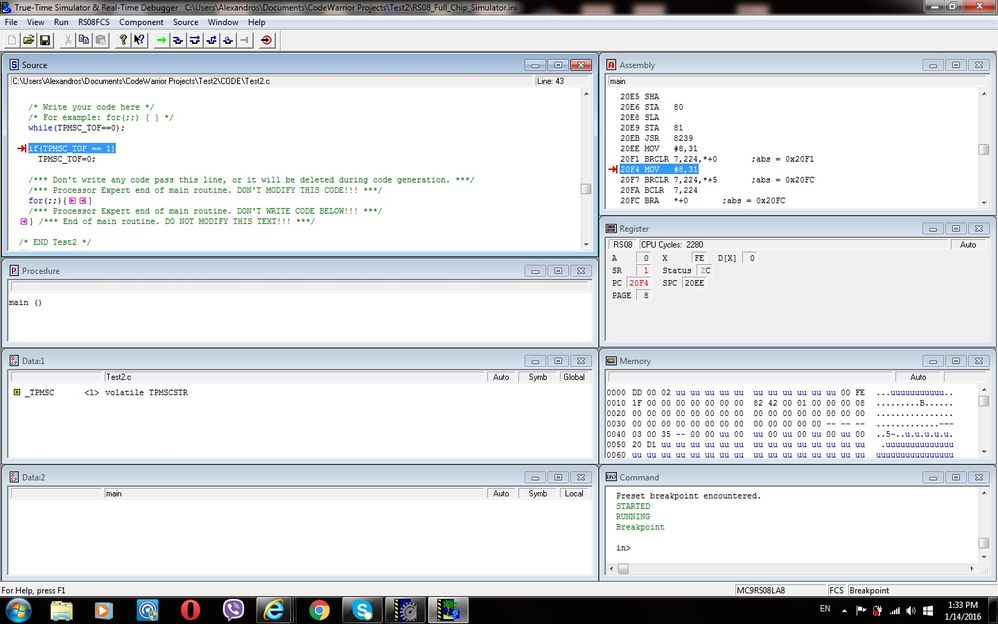Open Skype from the taskbar
Image resolution: width=998 pixels, height=624 pixels.
(362, 611)
